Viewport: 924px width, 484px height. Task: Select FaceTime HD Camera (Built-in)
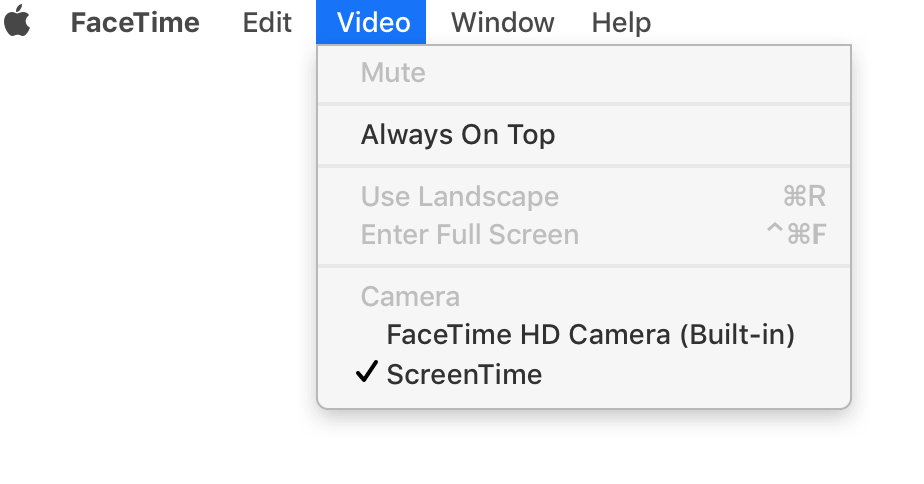click(584, 334)
